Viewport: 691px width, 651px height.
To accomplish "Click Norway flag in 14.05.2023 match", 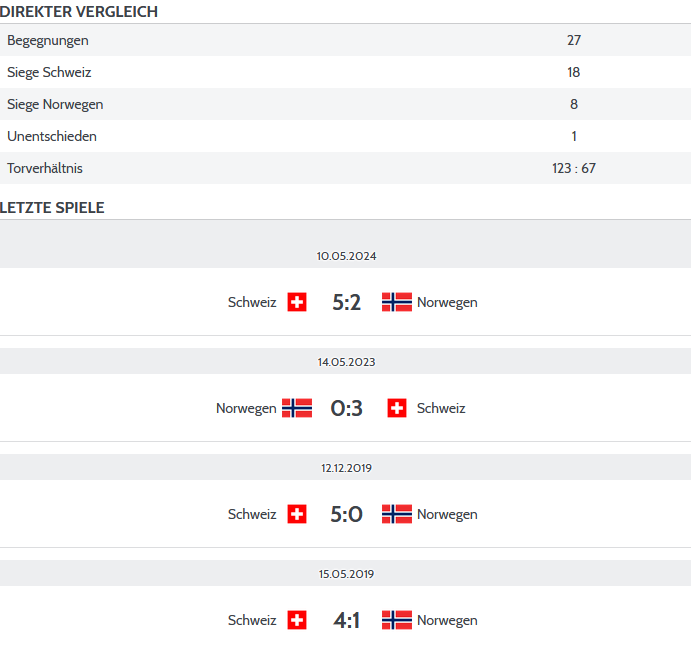I will tap(297, 408).
